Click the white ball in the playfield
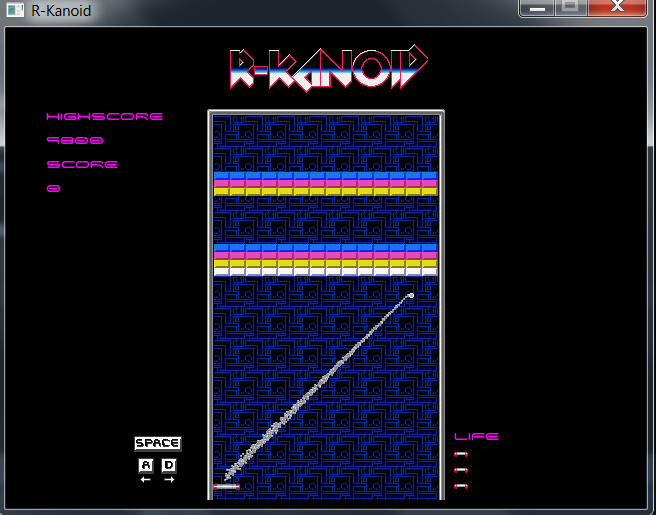The image size is (656, 515). (410, 295)
